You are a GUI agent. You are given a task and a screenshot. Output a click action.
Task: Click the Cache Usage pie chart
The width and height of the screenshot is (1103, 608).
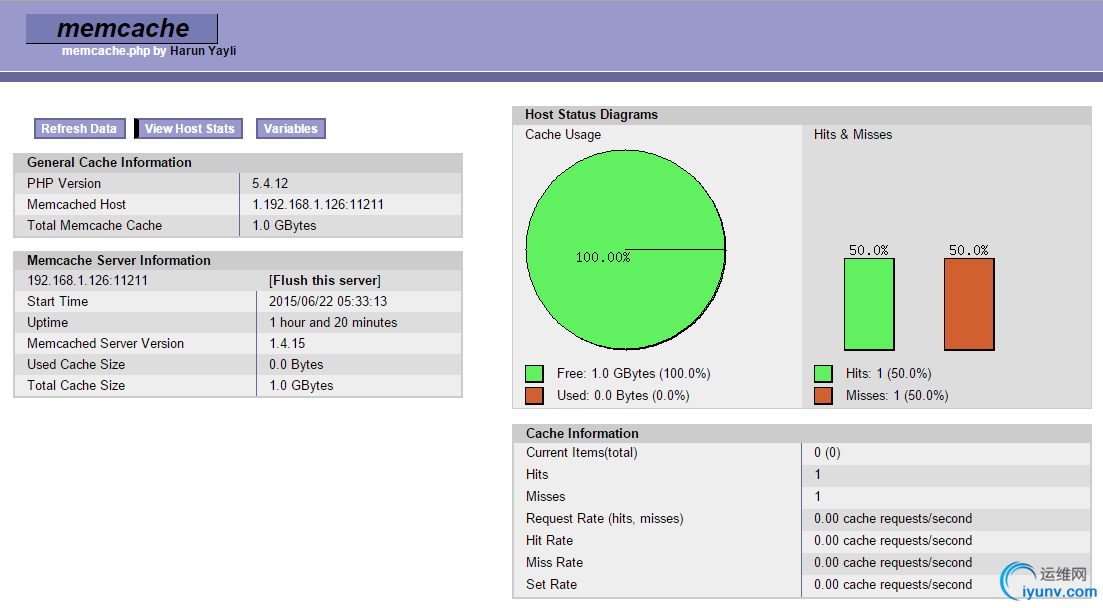click(626, 250)
